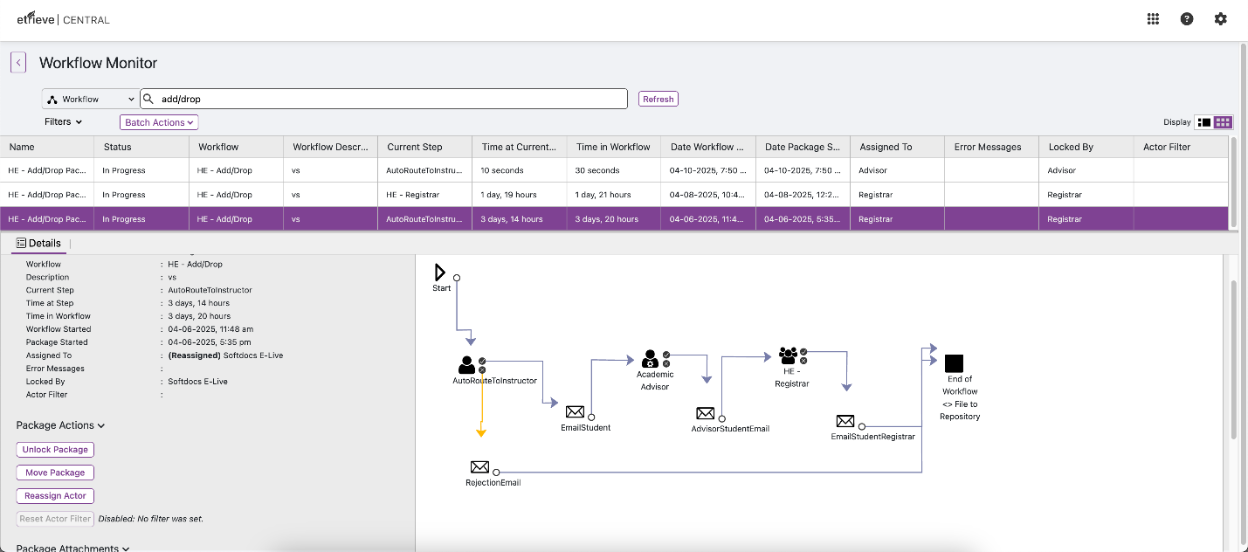
Task: Click the '04-06-2025, 11:48 am' workflow started value
Action: (x=211, y=329)
